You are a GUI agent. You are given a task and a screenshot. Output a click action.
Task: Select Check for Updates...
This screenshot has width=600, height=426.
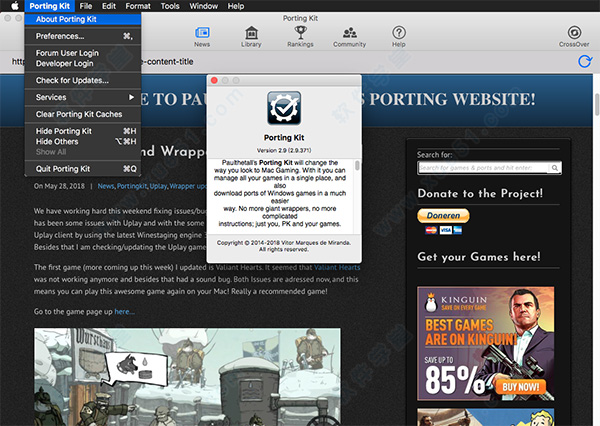[x=83, y=80]
